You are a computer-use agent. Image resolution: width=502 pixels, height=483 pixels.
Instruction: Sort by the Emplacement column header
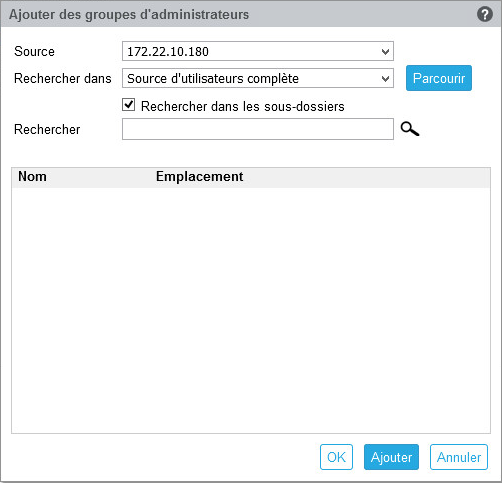click(x=199, y=176)
